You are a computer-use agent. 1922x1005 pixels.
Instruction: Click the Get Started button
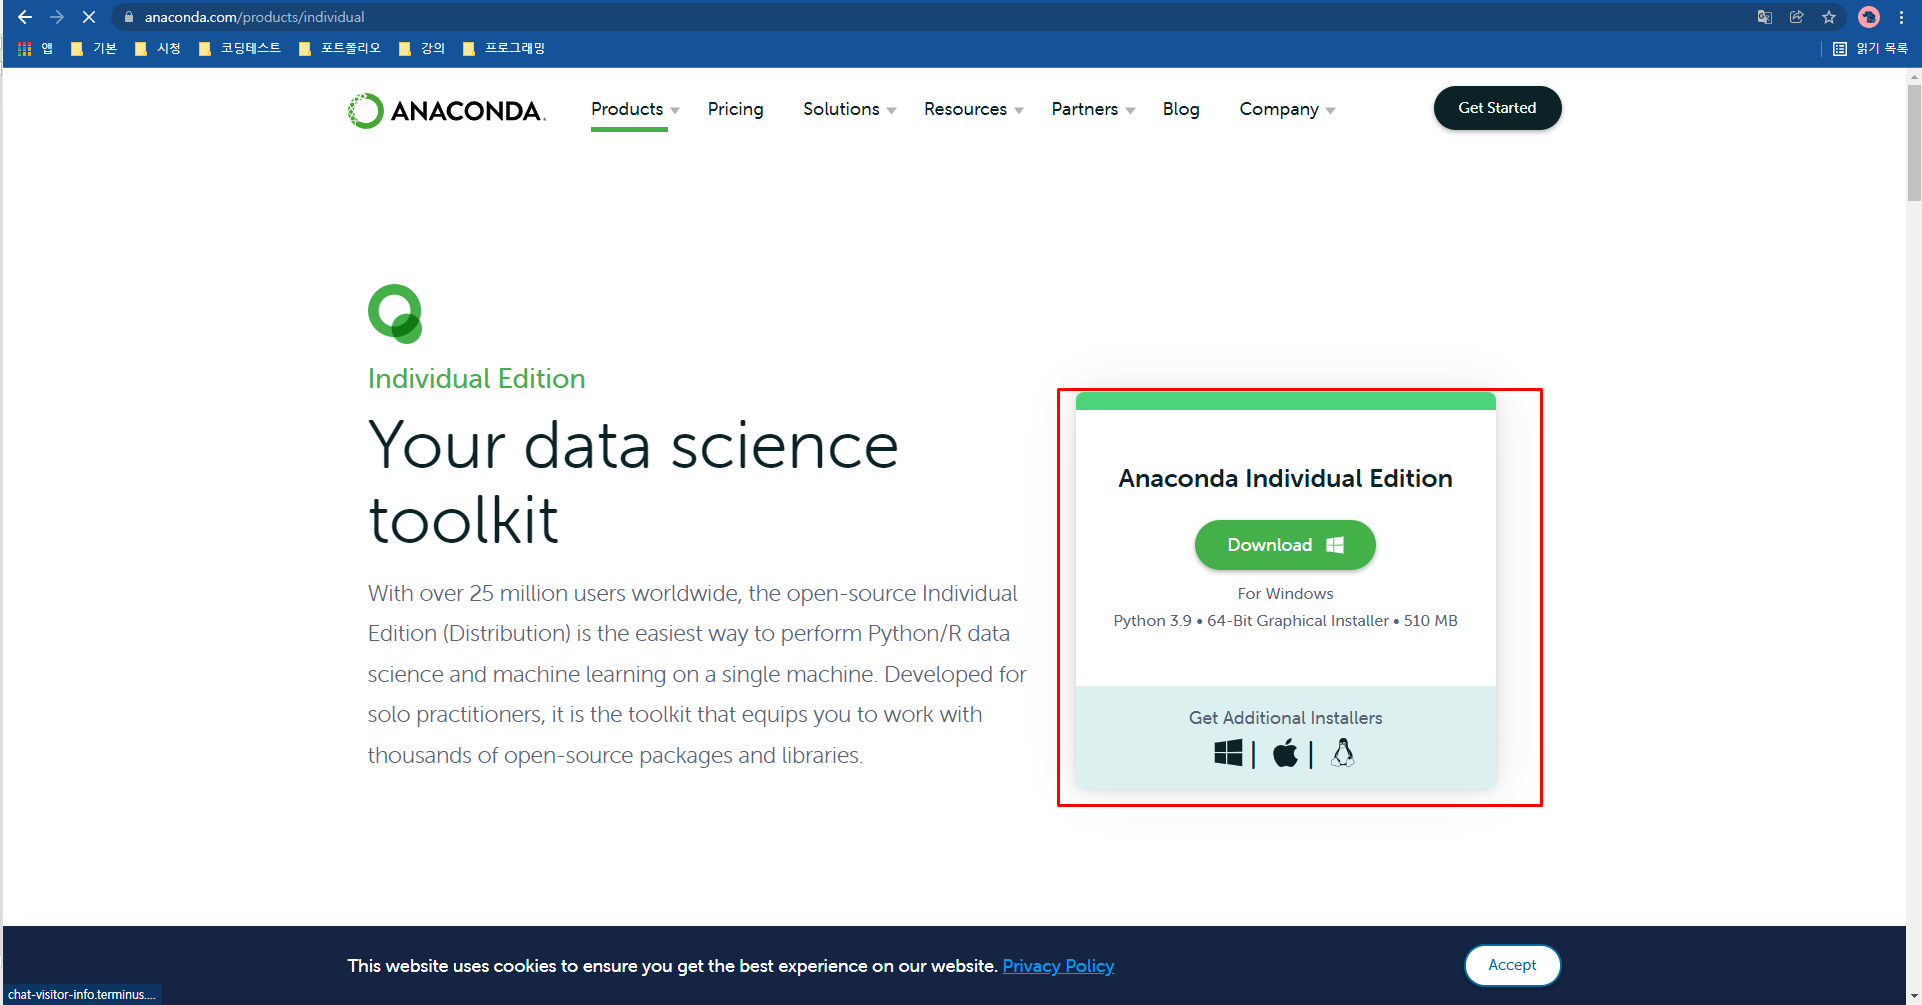pyautogui.click(x=1497, y=108)
